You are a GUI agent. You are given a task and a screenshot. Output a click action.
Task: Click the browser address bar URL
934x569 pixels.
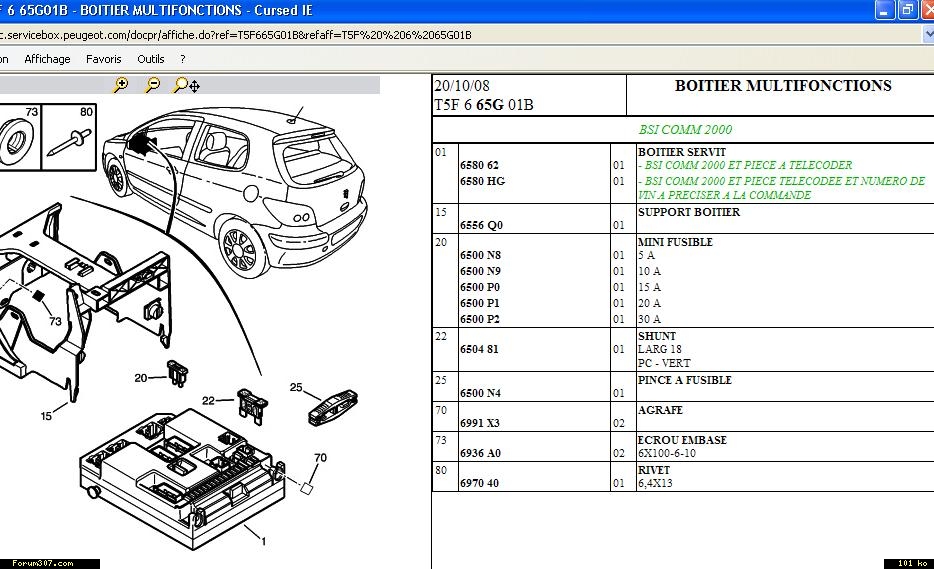(x=236, y=35)
